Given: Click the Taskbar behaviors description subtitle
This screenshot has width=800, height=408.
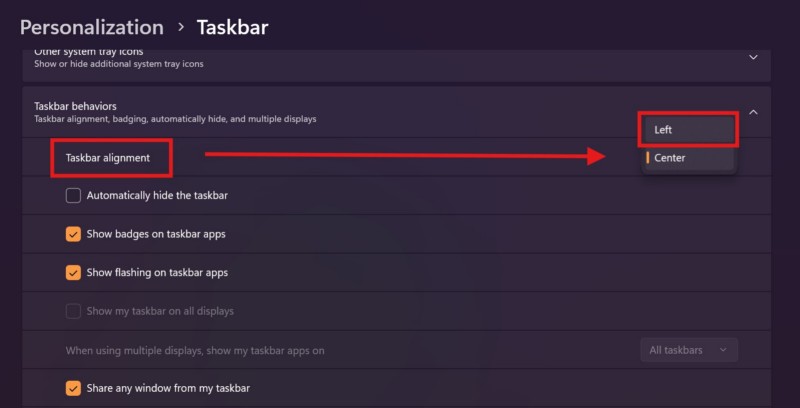Looking at the screenshot, I should (x=175, y=120).
